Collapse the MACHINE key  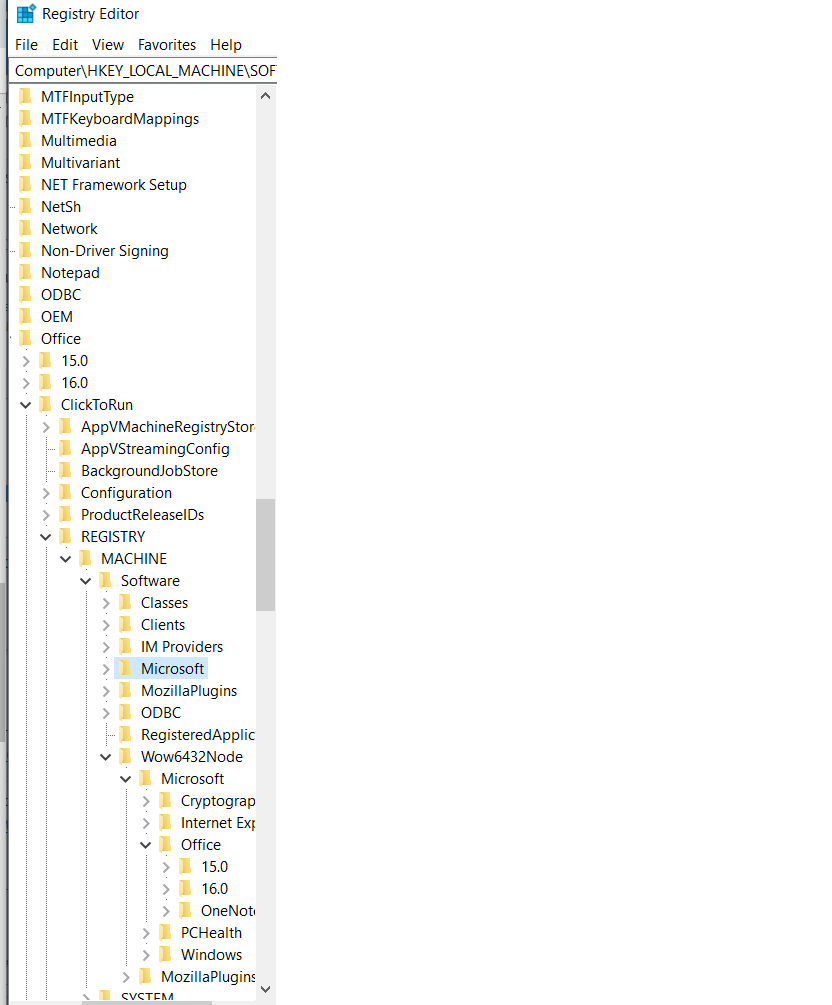pos(65,559)
